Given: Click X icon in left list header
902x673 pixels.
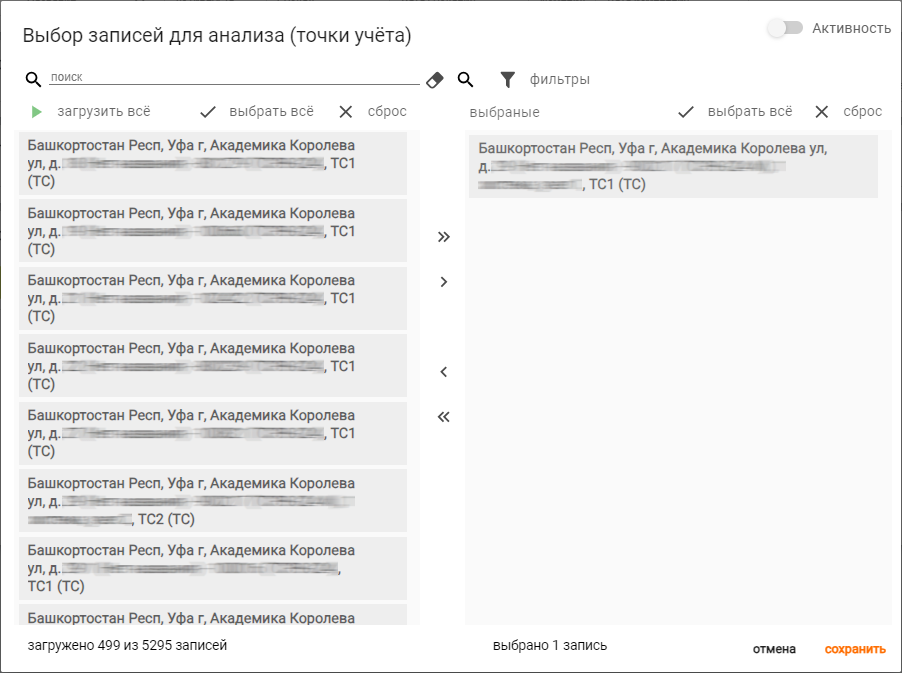Looking at the screenshot, I should 346,112.
